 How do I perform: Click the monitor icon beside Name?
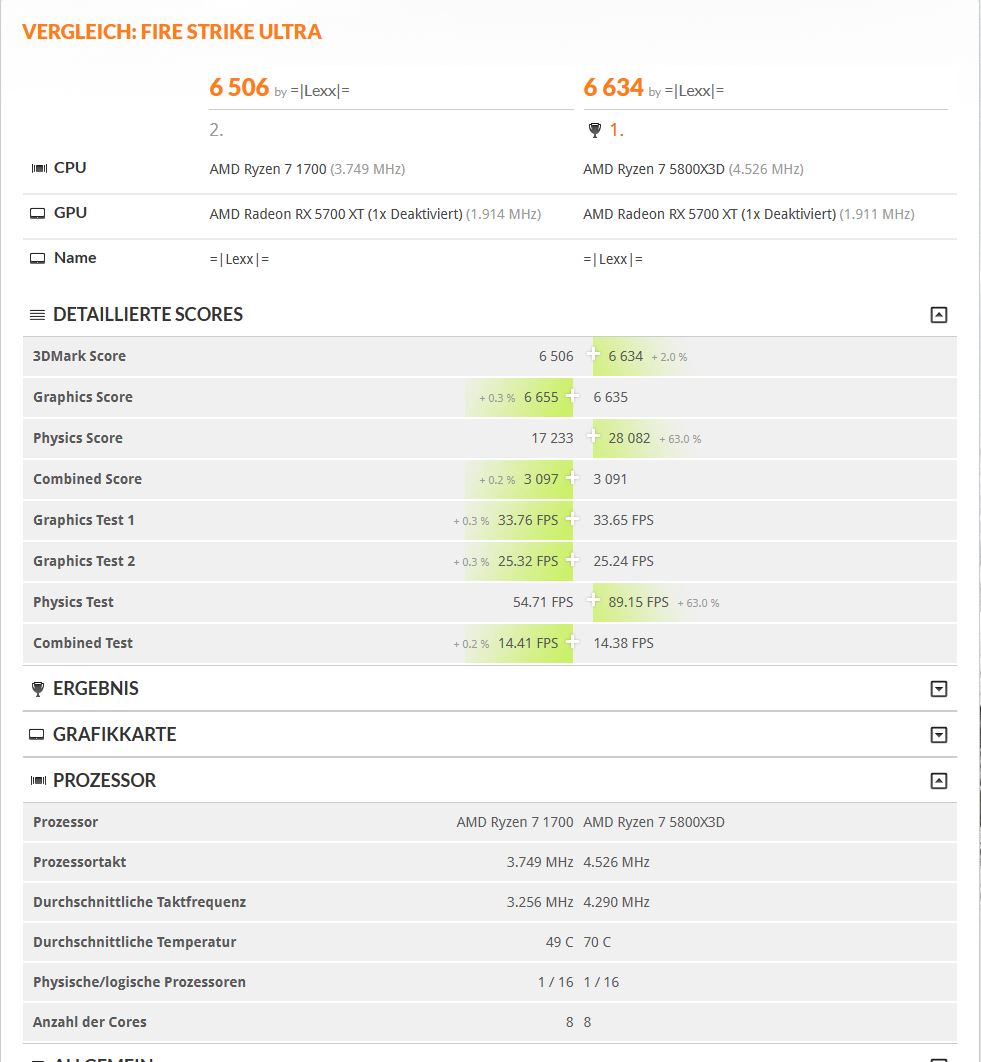37,258
